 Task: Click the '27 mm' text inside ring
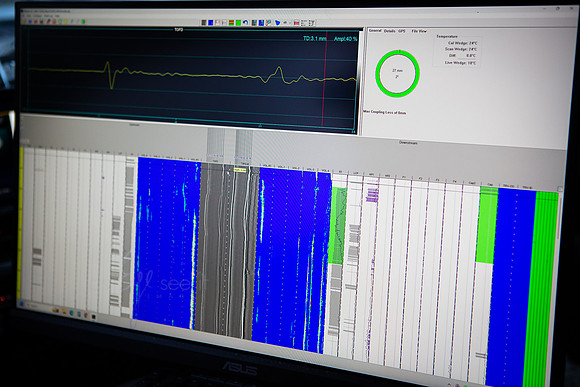pos(398,70)
